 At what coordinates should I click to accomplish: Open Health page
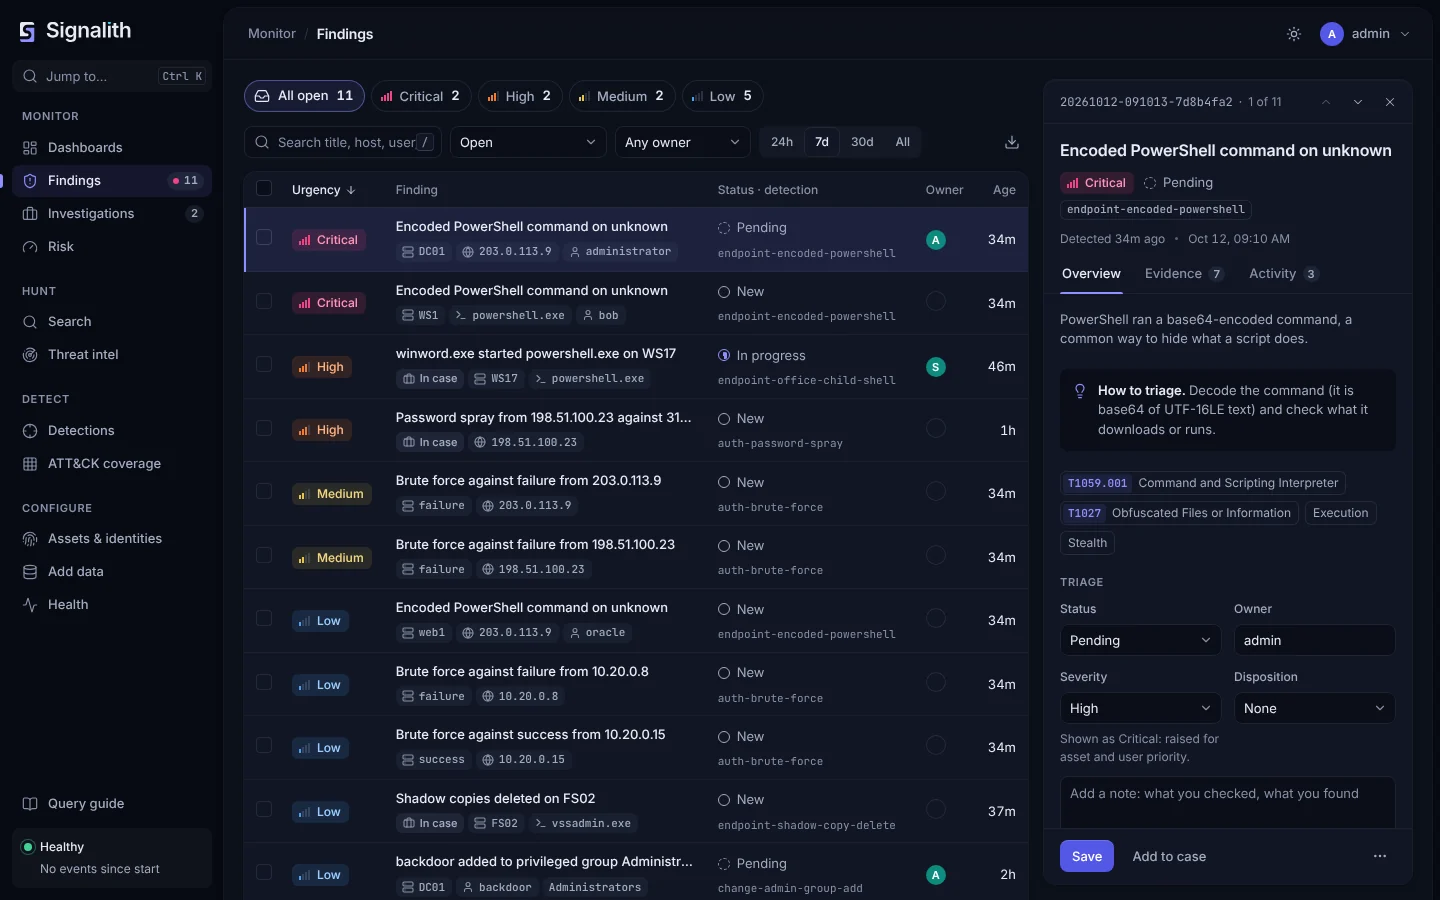pyautogui.click(x=112, y=604)
